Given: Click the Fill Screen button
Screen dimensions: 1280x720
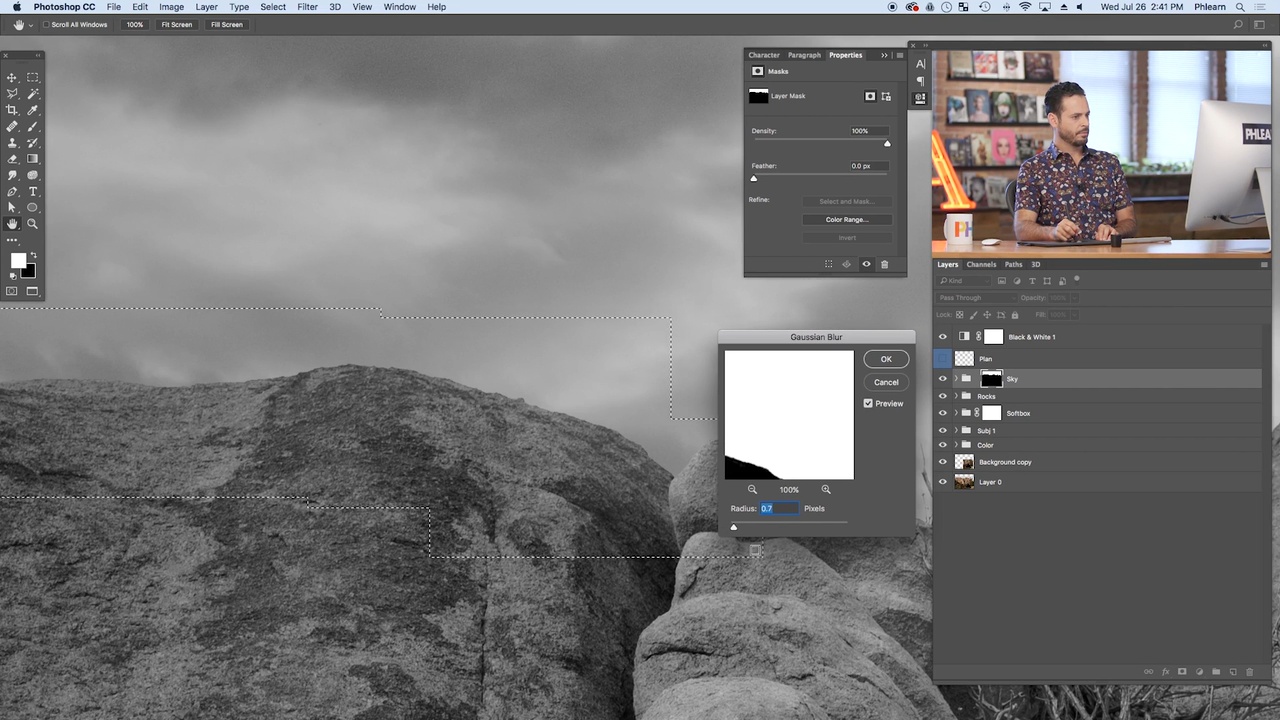Looking at the screenshot, I should pyautogui.click(x=227, y=24).
